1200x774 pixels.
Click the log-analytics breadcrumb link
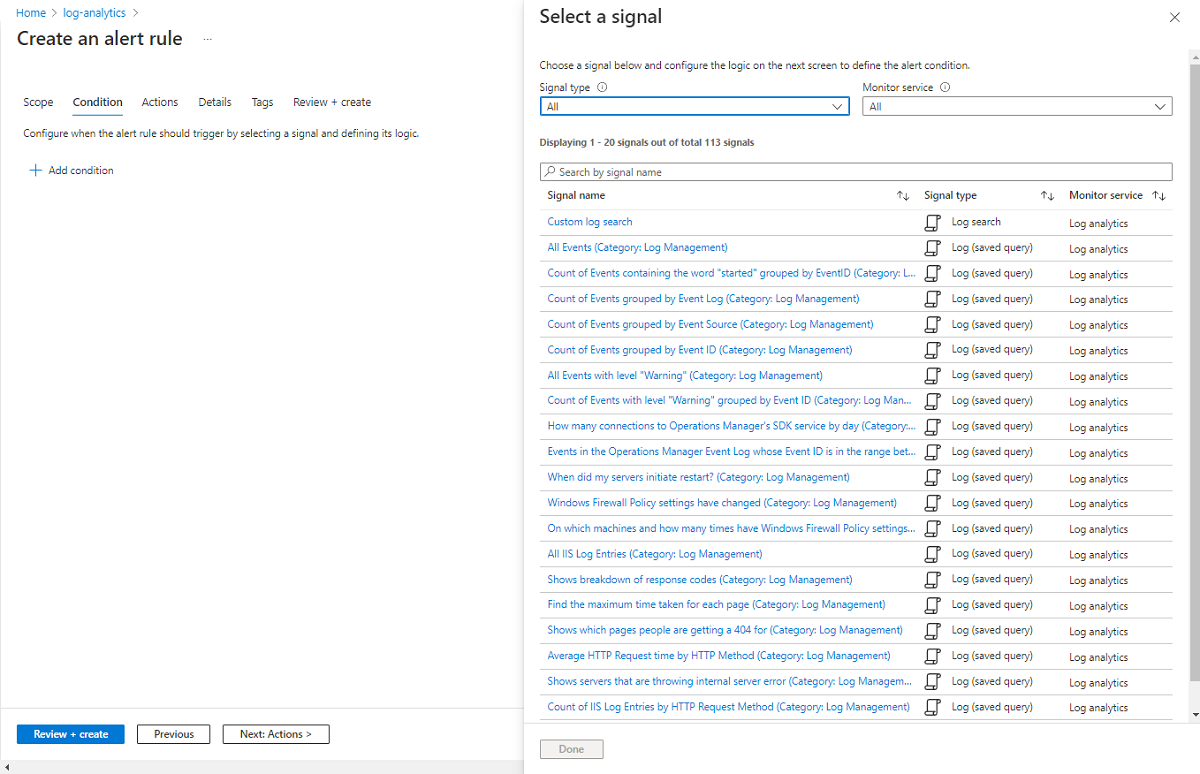pos(94,13)
